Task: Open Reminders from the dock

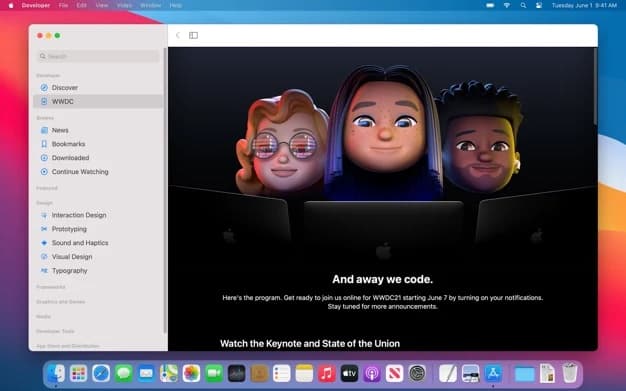Action: pyautogui.click(x=281, y=374)
